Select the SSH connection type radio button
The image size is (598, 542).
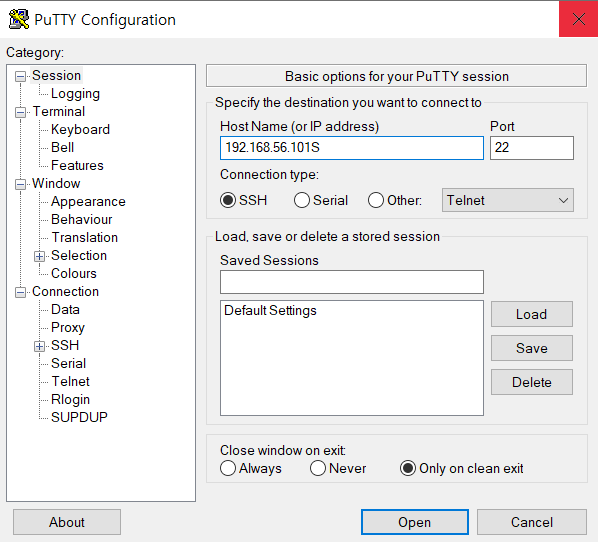(228, 200)
